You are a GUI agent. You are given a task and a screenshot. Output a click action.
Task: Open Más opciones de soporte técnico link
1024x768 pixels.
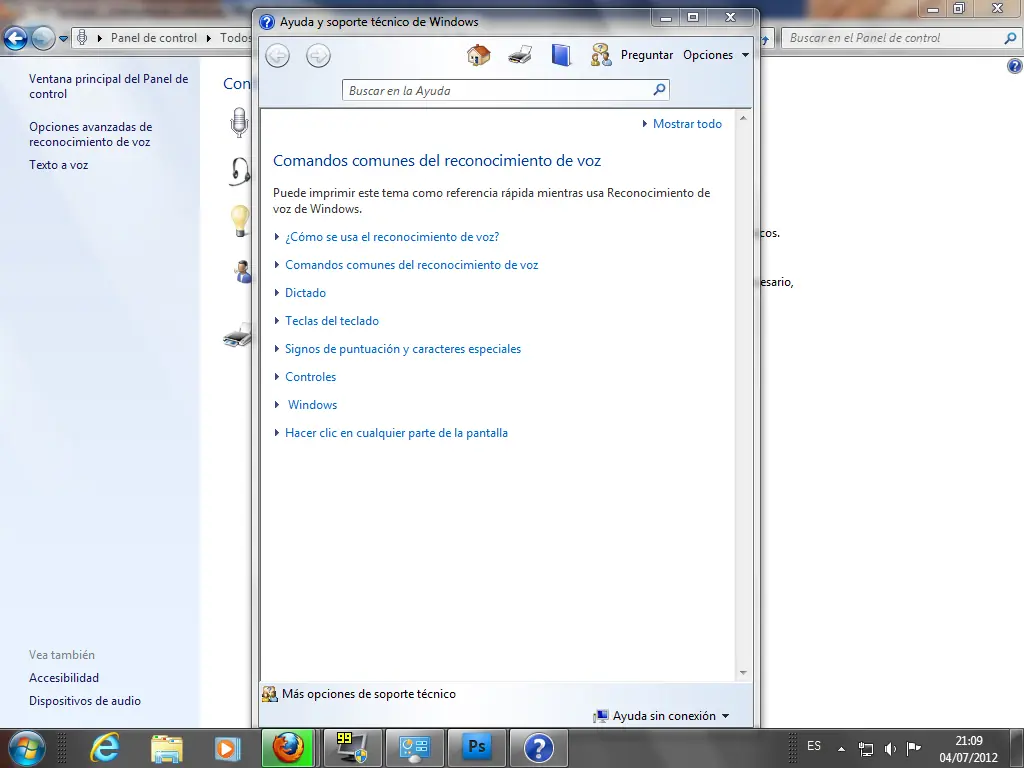click(369, 694)
